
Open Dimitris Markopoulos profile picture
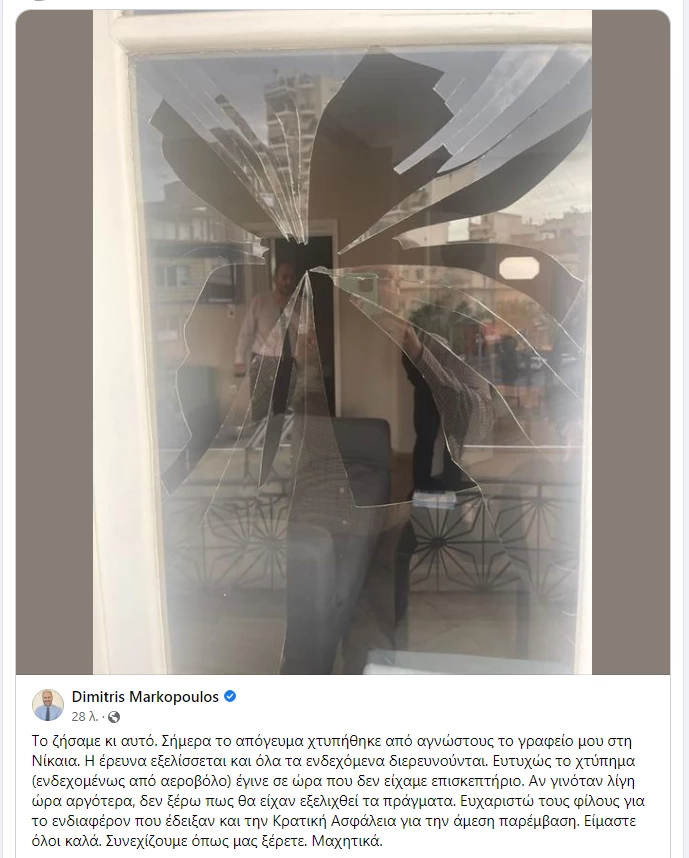(48, 705)
